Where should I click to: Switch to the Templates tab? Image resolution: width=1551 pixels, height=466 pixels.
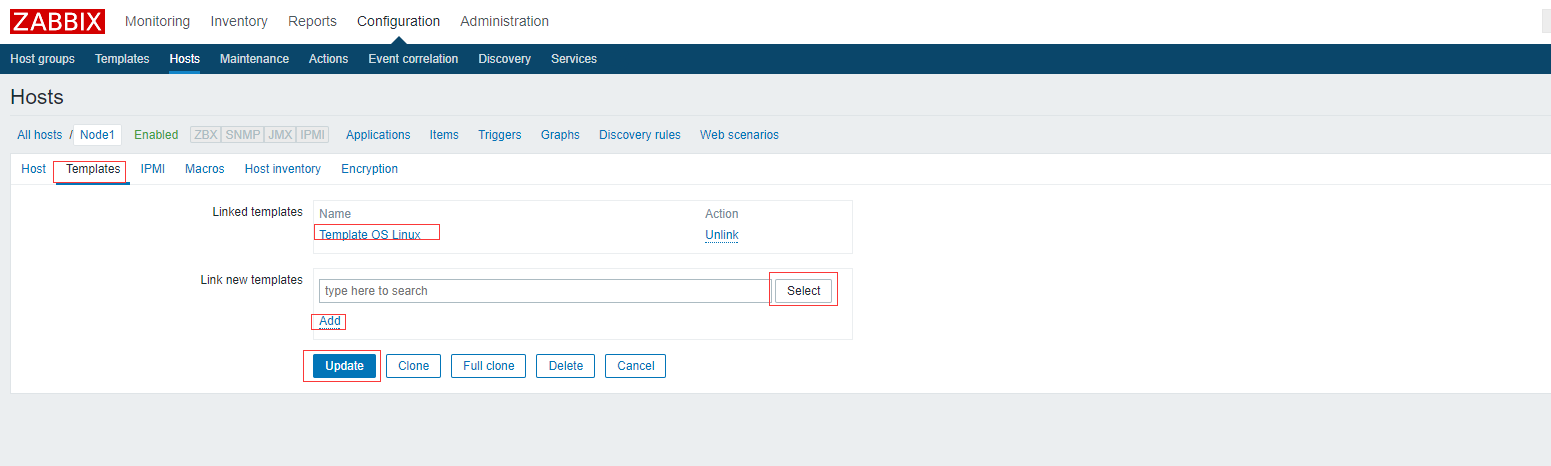tap(93, 169)
